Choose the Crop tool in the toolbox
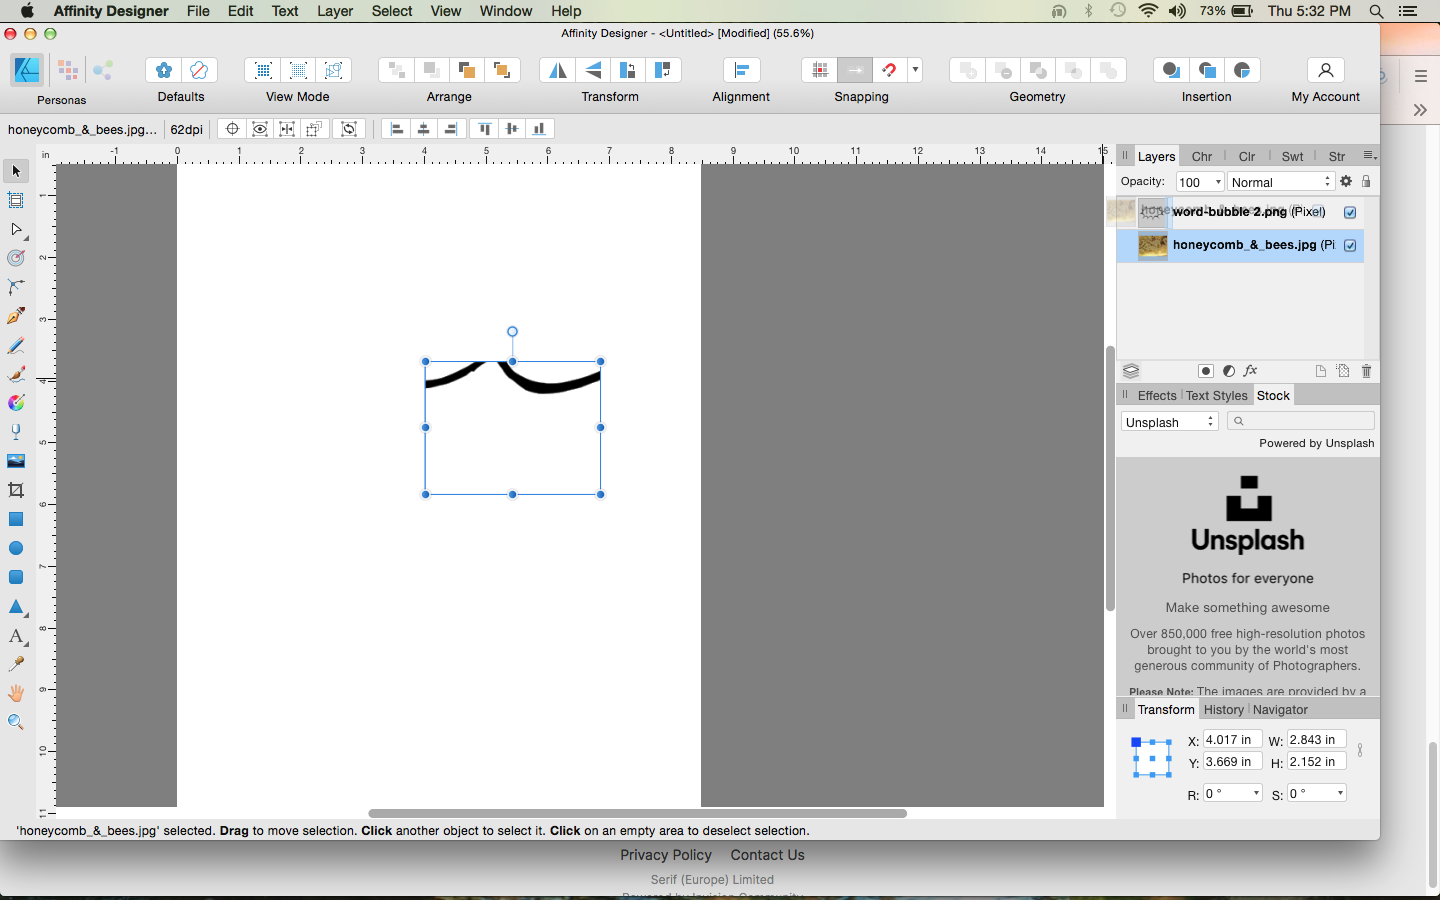 (x=16, y=490)
